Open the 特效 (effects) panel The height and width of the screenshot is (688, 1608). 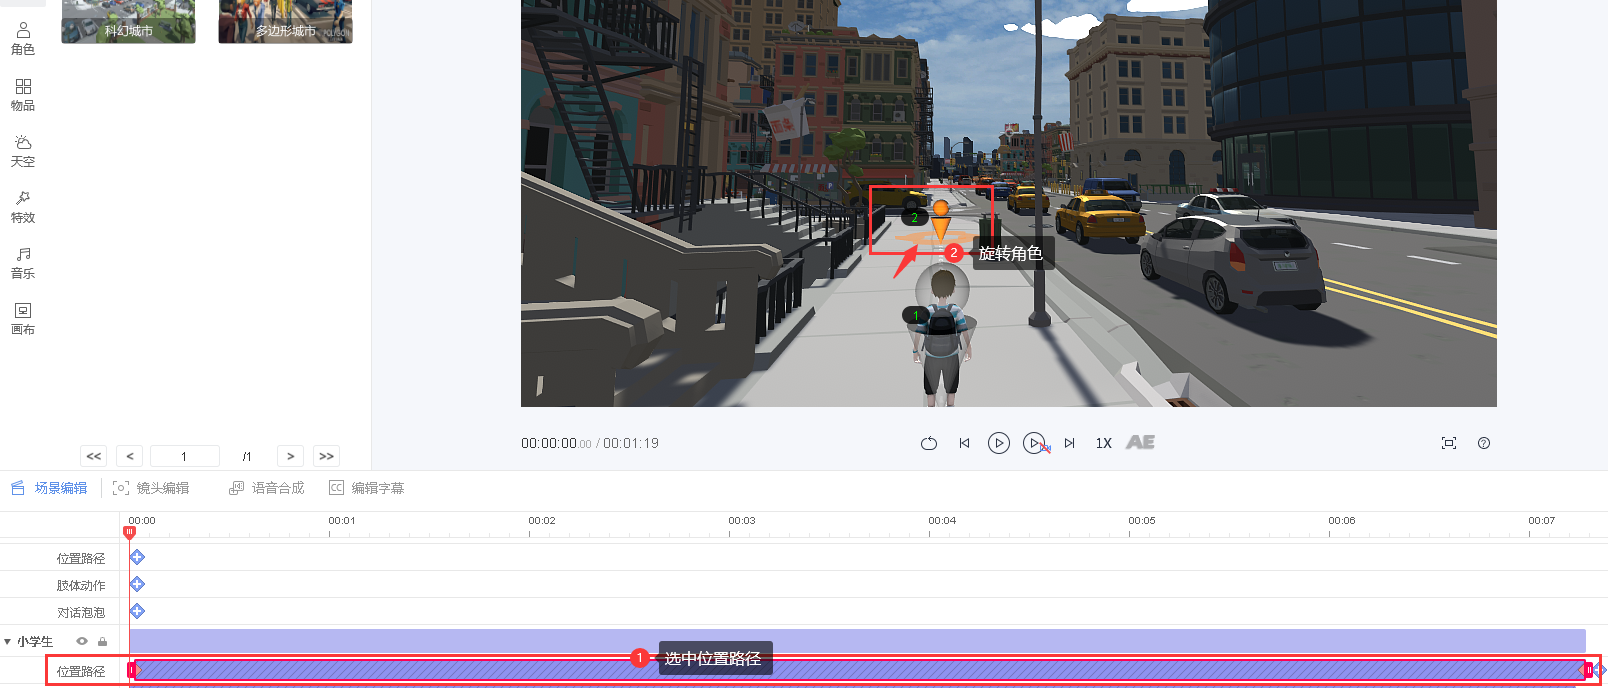23,206
